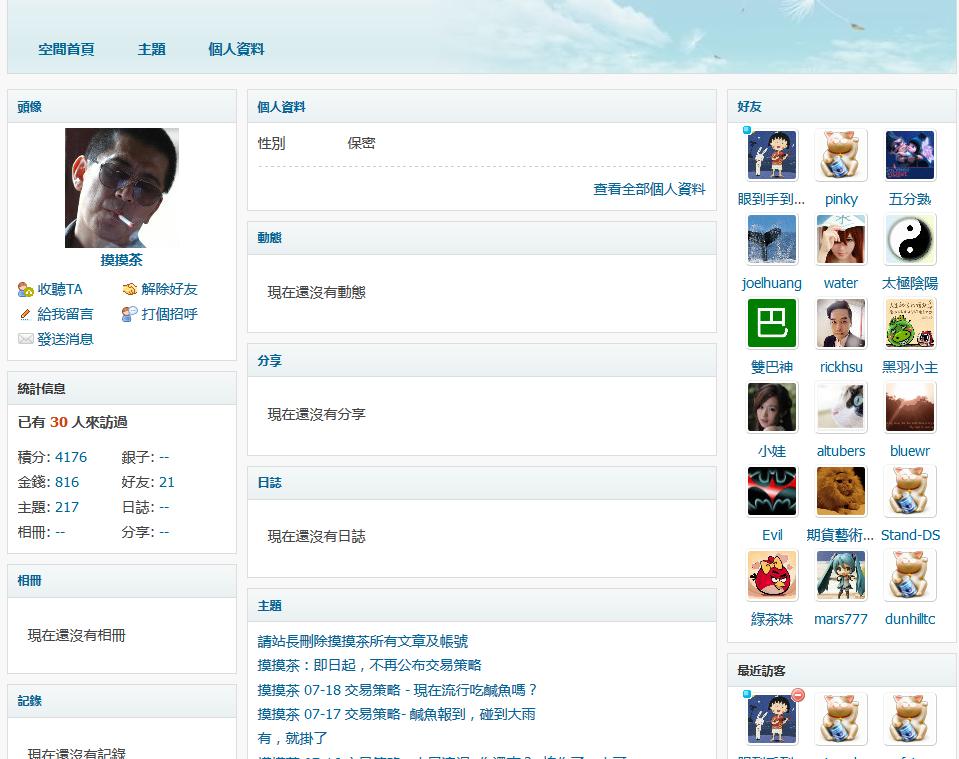Open topic 請站長刪除摸摸茶所有文章及帳號
The height and width of the screenshot is (759, 959).
pyautogui.click(x=363, y=641)
